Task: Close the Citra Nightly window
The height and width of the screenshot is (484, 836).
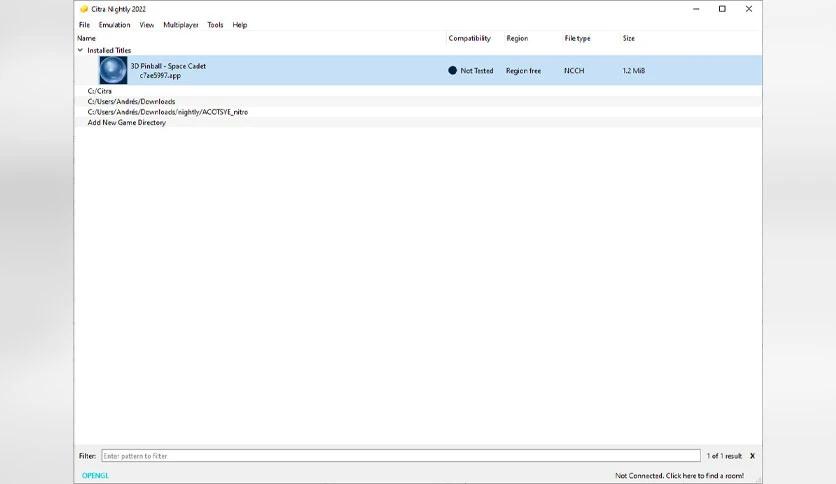Action: (749, 9)
